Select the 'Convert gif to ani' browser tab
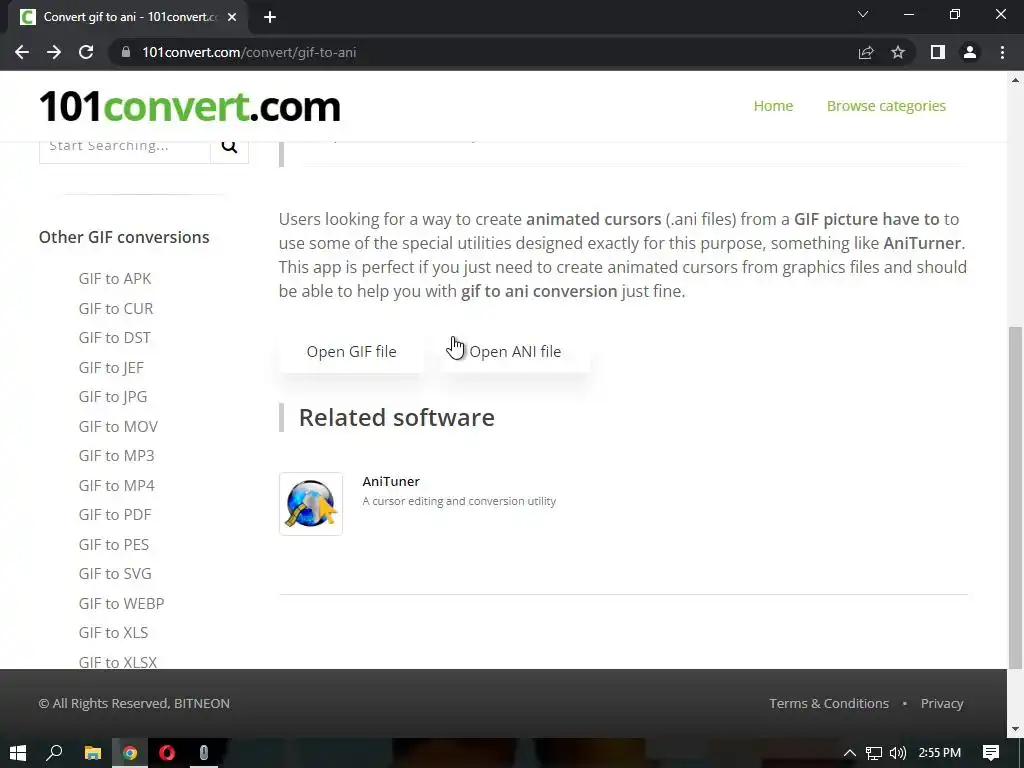Image resolution: width=1024 pixels, height=768 pixels. (x=128, y=17)
